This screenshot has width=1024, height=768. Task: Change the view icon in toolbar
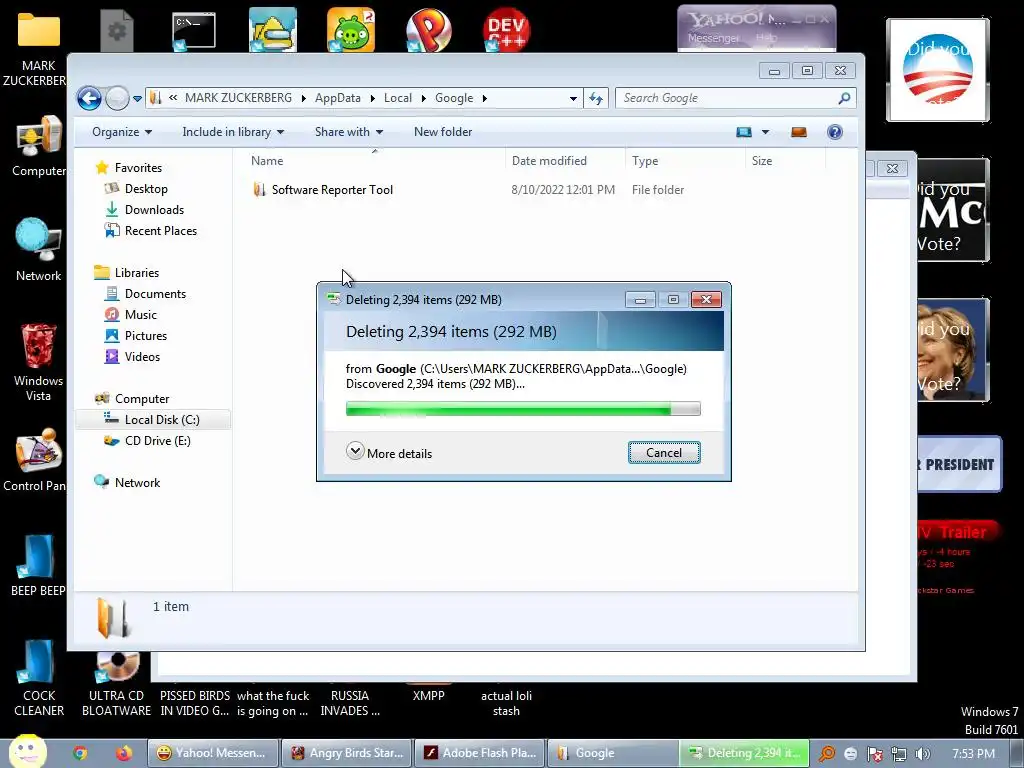[744, 132]
